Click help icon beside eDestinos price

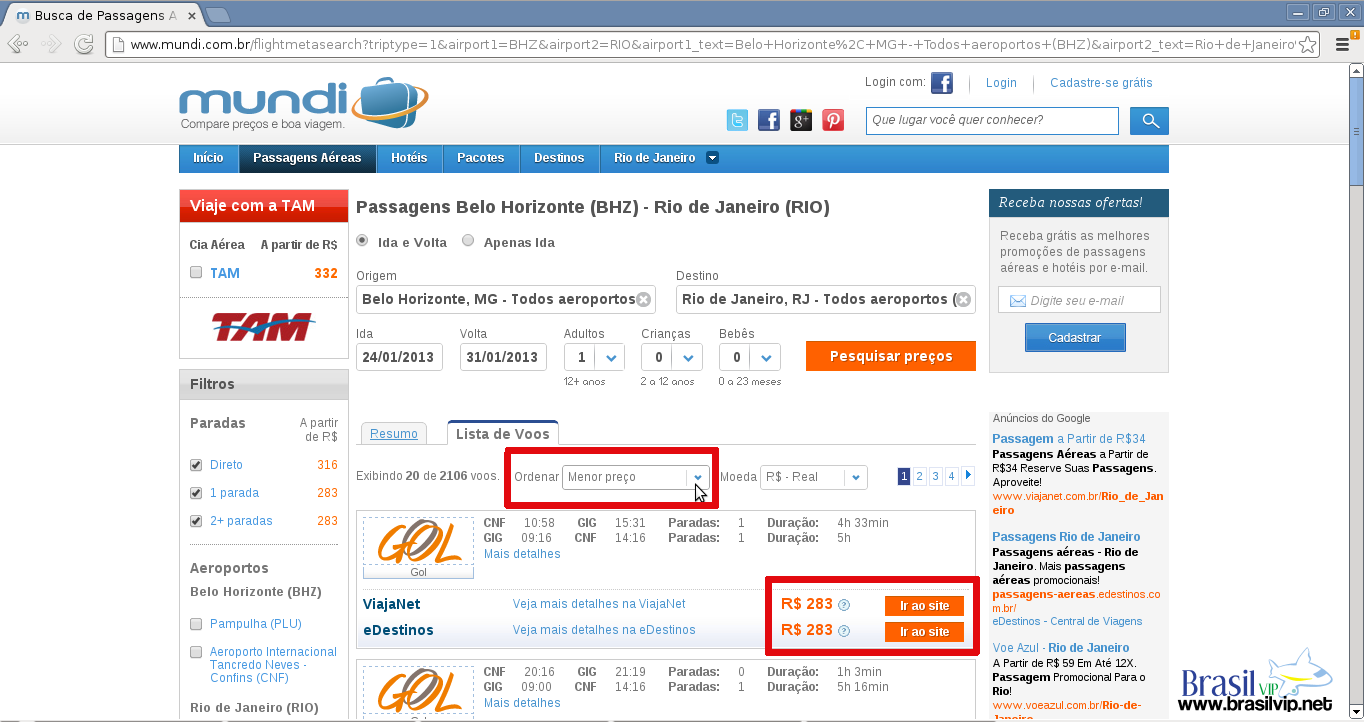pos(844,631)
